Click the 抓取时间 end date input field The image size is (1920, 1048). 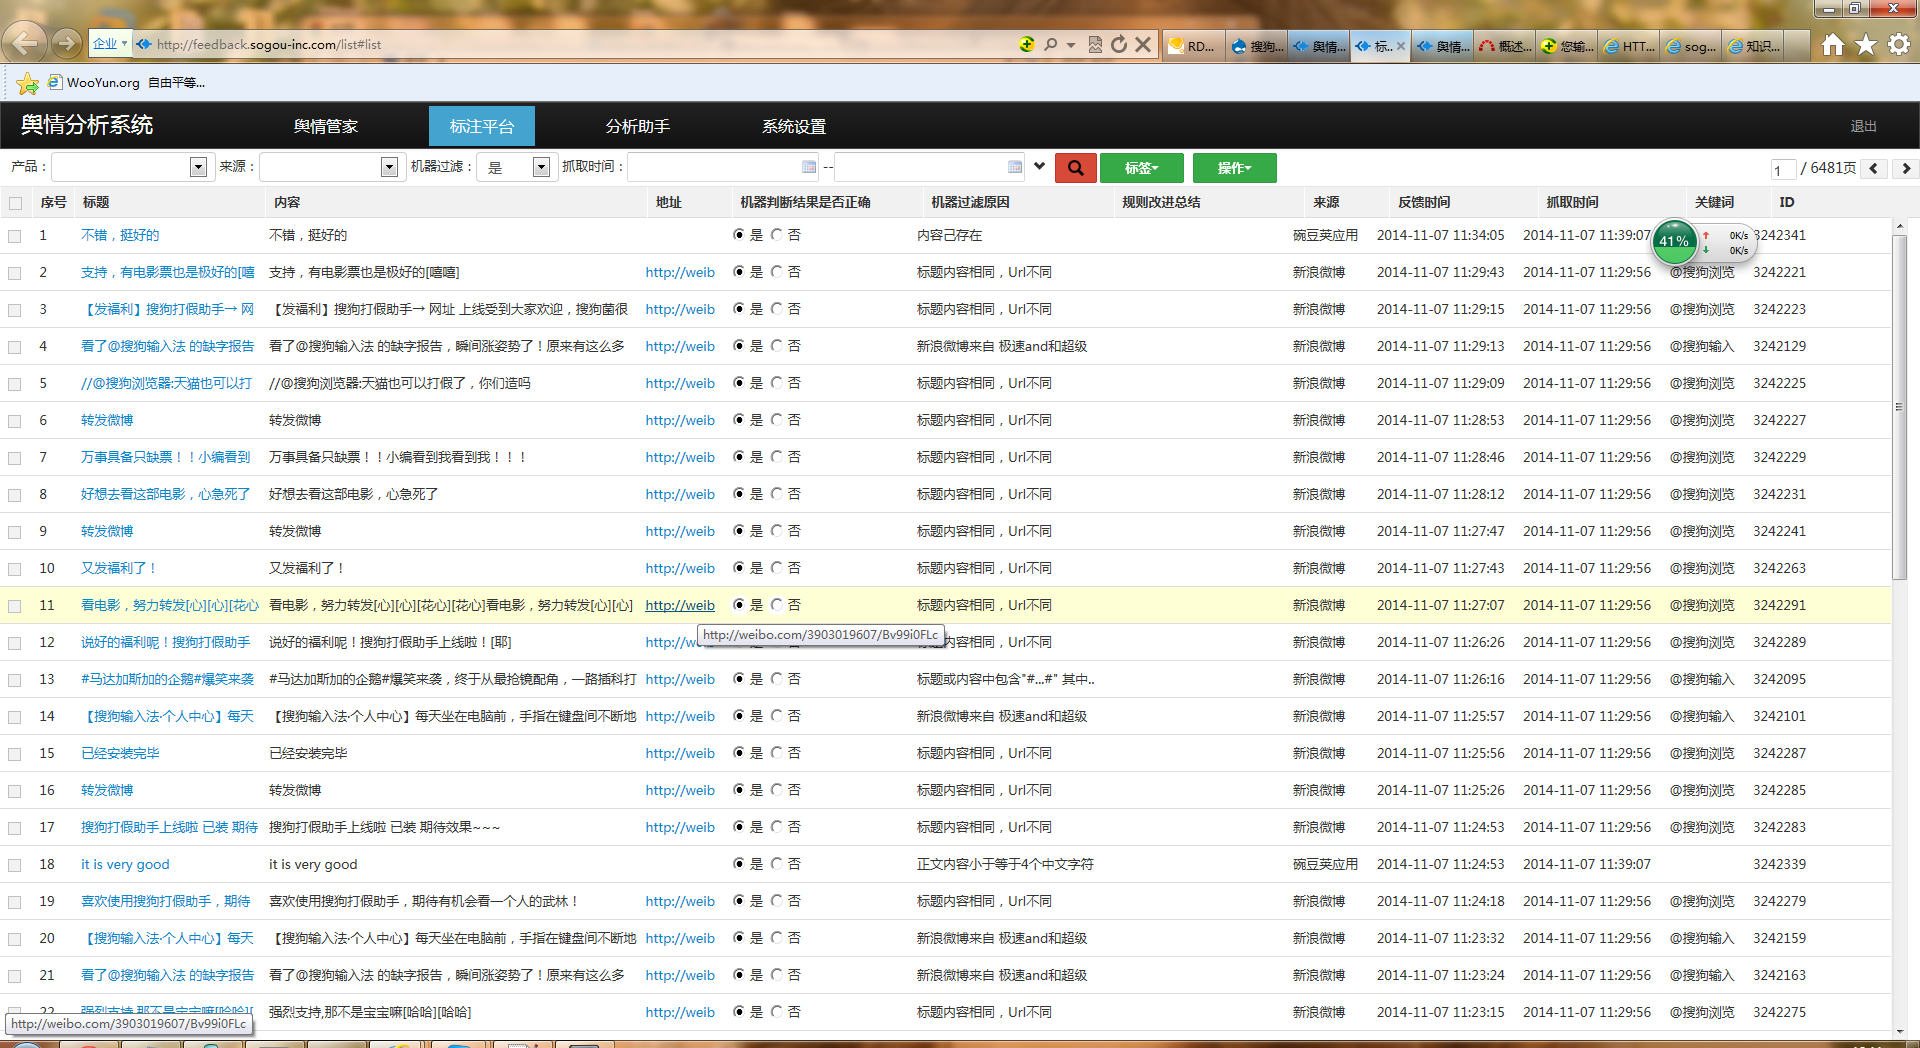(x=930, y=167)
